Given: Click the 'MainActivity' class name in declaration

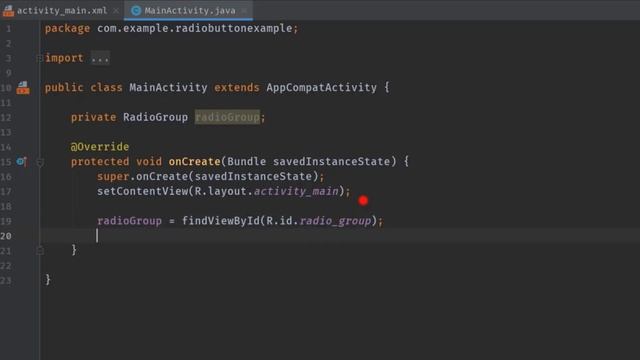Looking at the screenshot, I should click(168, 87).
